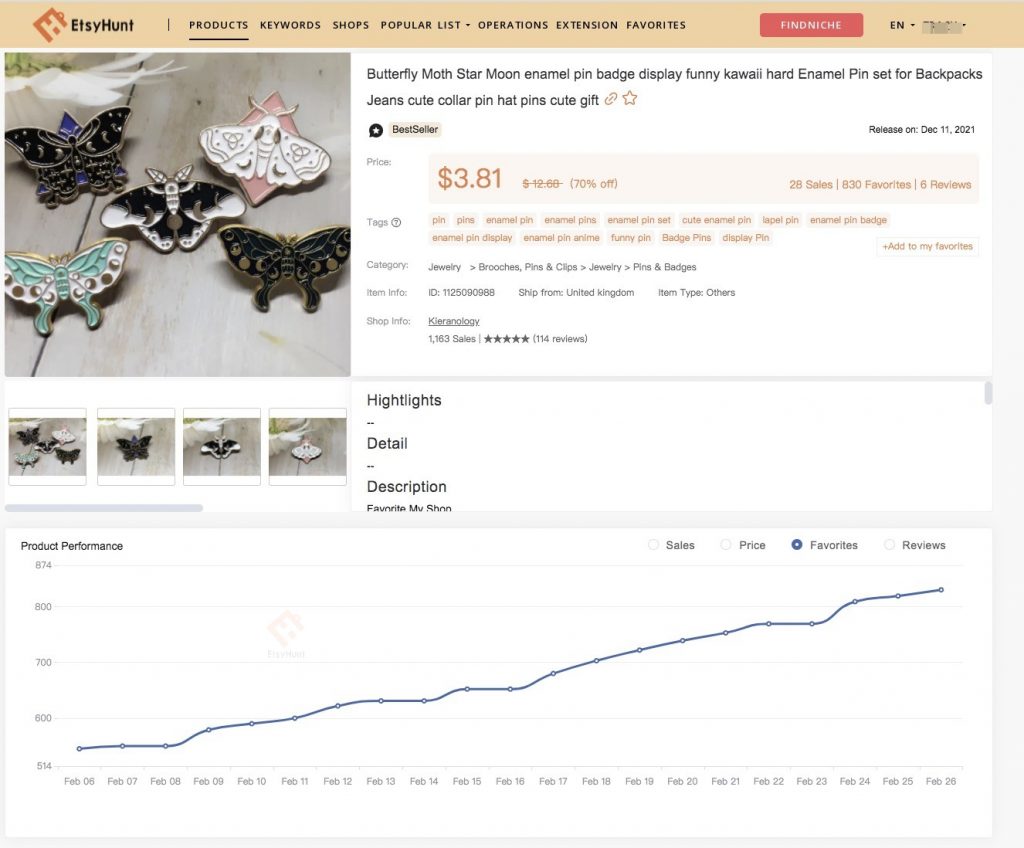1024x848 pixels.
Task: Click the description panel vertical scrollbar
Action: point(988,393)
